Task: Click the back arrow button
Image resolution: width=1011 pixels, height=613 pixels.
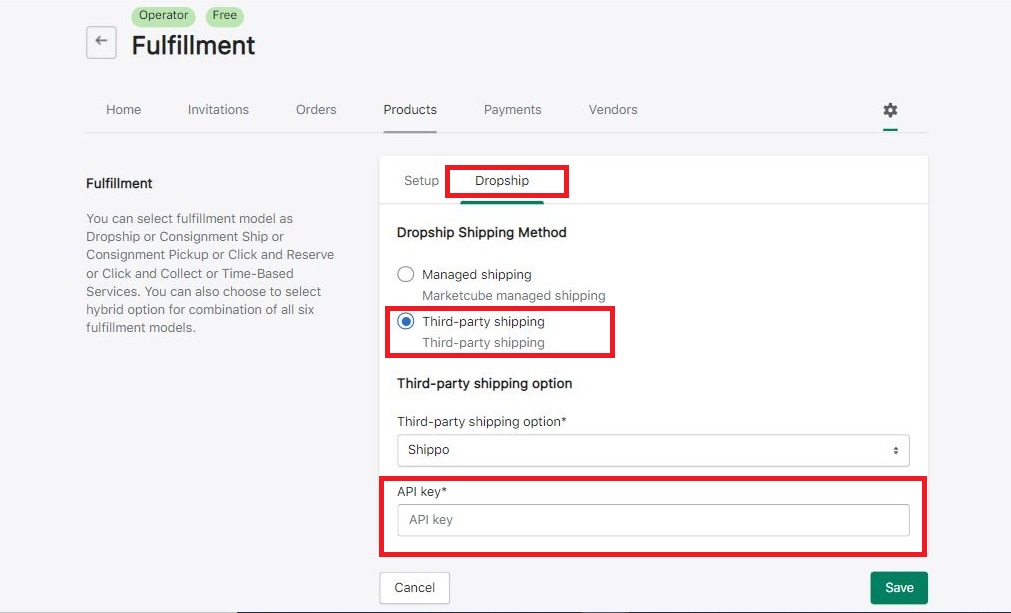Action: coord(101,43)
